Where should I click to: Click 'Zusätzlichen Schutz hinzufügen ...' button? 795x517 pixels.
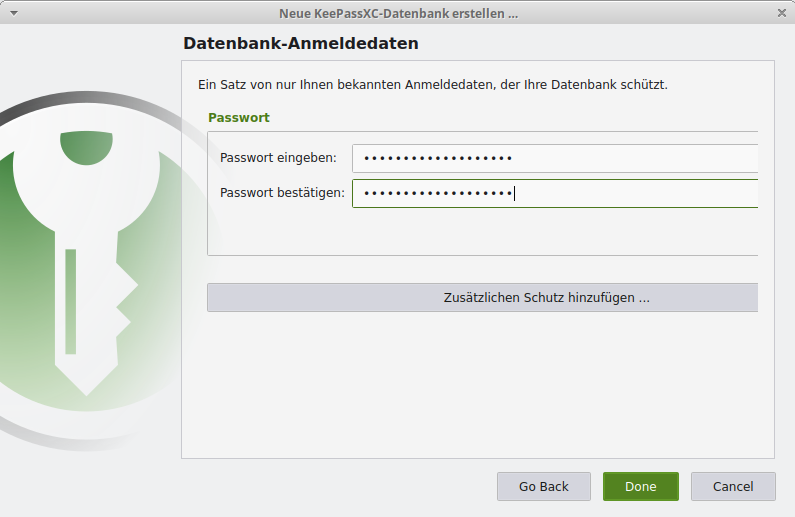tap(483, 298)
